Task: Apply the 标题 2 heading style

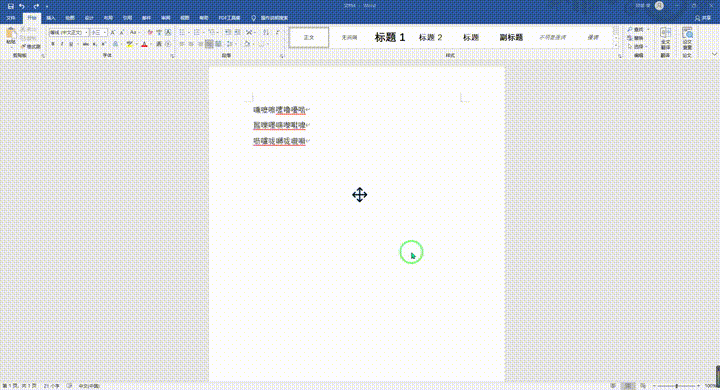Action: pyautogui.click(x=430, y=37)
